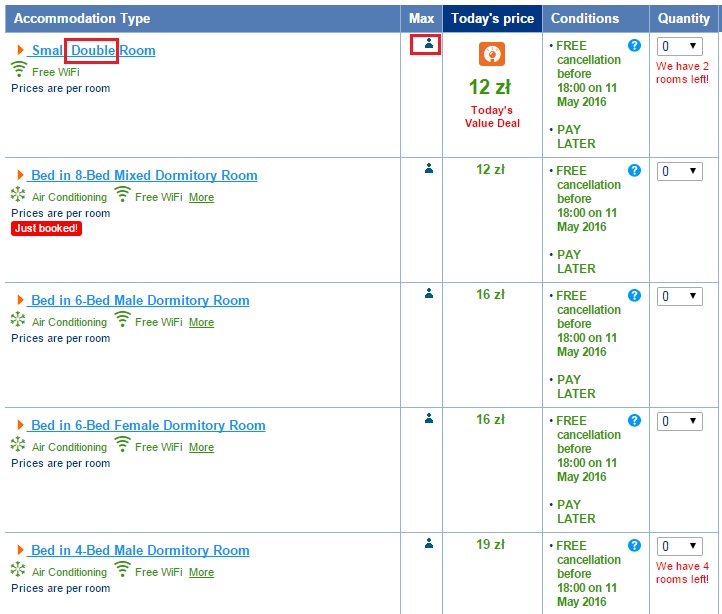The image size is (722, 614).
Task: Click max occupancy person icon for Small Double Room
Action: tap(429, 43)
